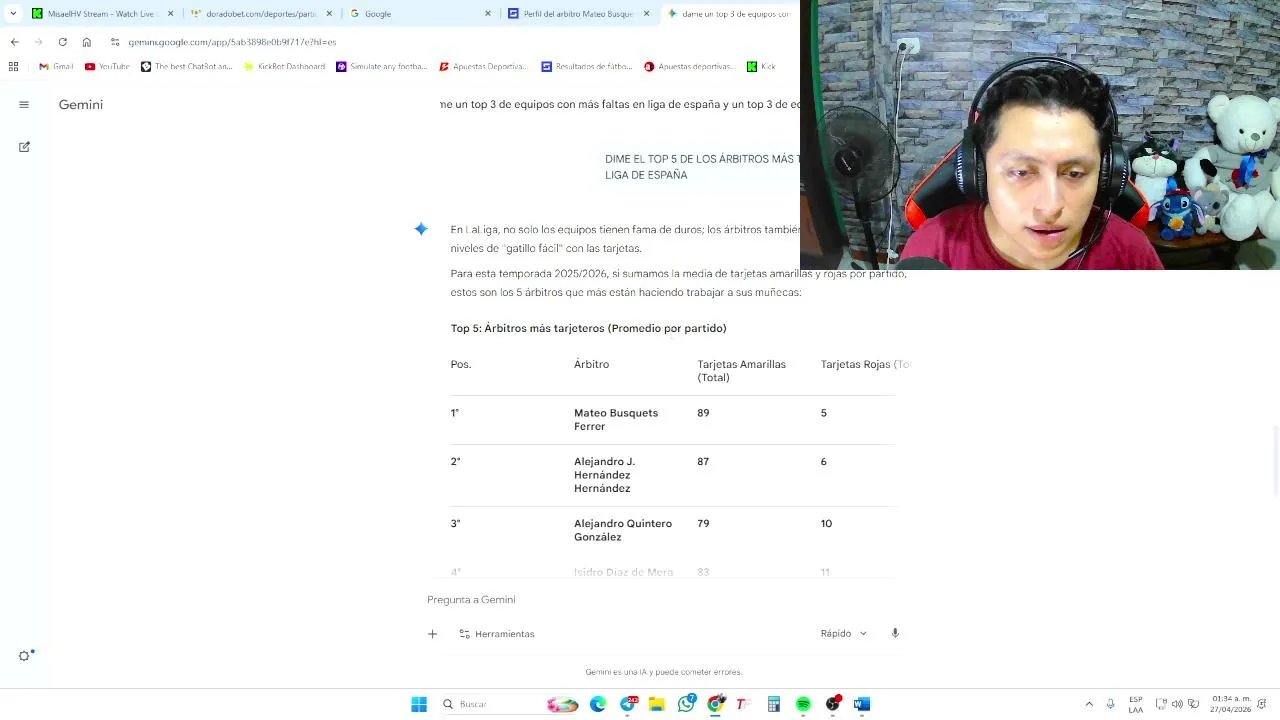The width and height of the screenshot is (1280, 720).
Task: Open the Gemini main menu hamburger
Action: [x=24, y=104]
